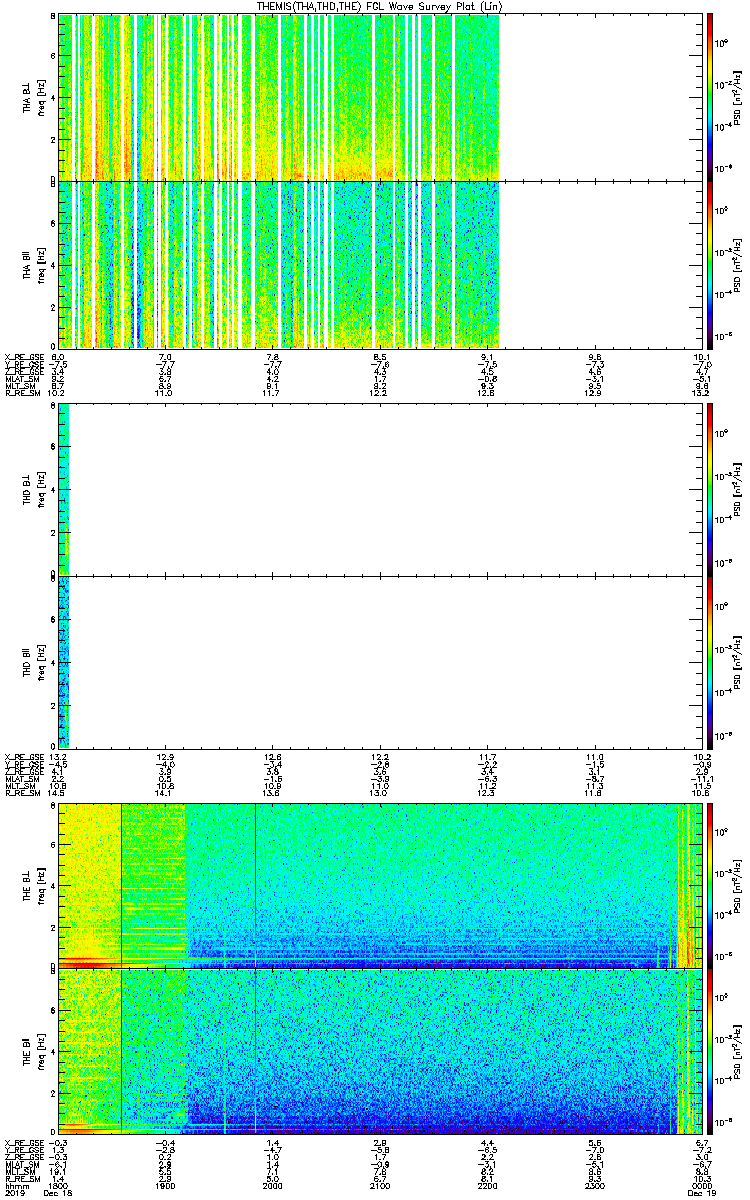Click the 2200 time tick label
This screenshot has height=1200, width=750.
489,1186
